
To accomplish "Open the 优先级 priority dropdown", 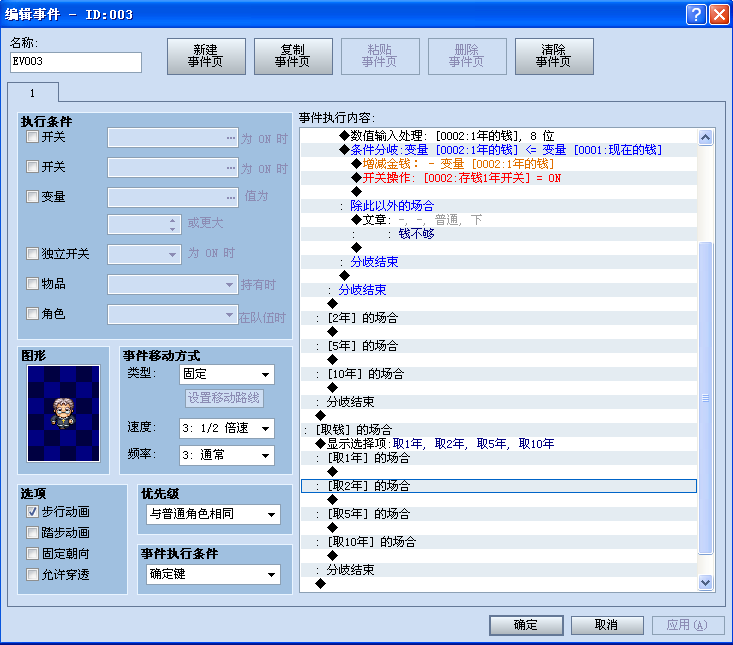I will tap(213, 515).
